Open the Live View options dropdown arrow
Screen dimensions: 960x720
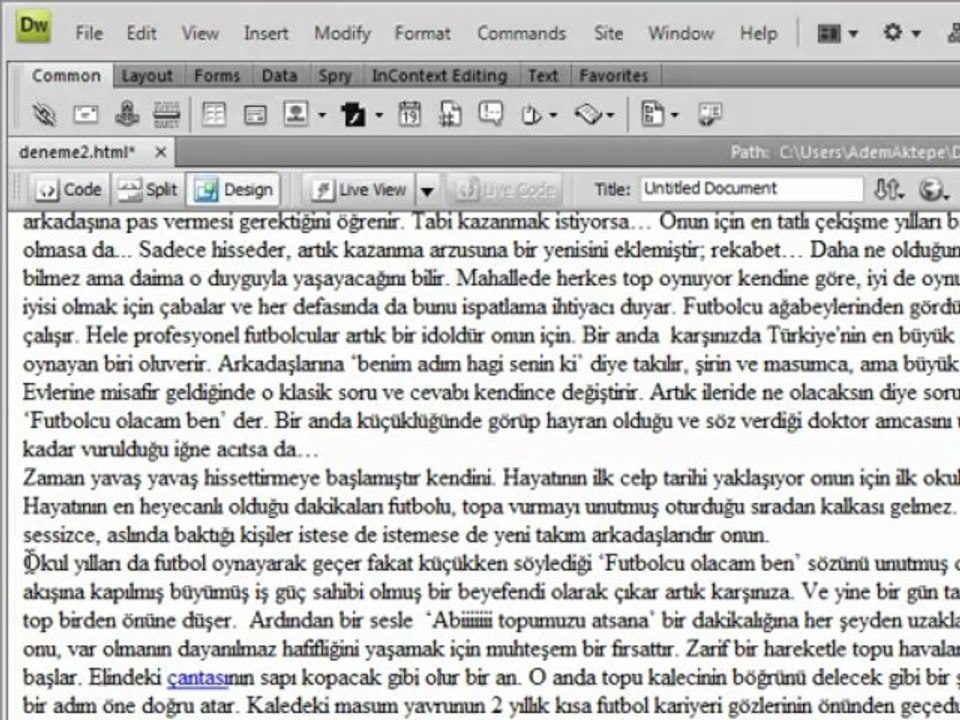(x=427, y=191)
